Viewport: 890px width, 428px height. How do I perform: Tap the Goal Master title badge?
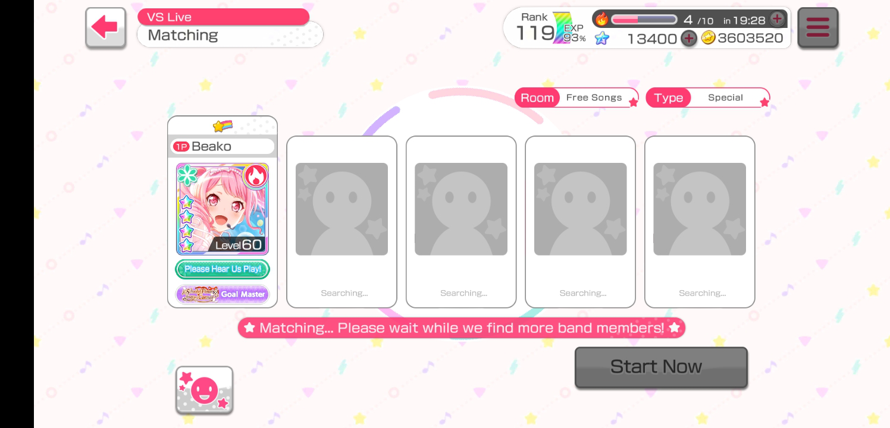tap(222, 294)
